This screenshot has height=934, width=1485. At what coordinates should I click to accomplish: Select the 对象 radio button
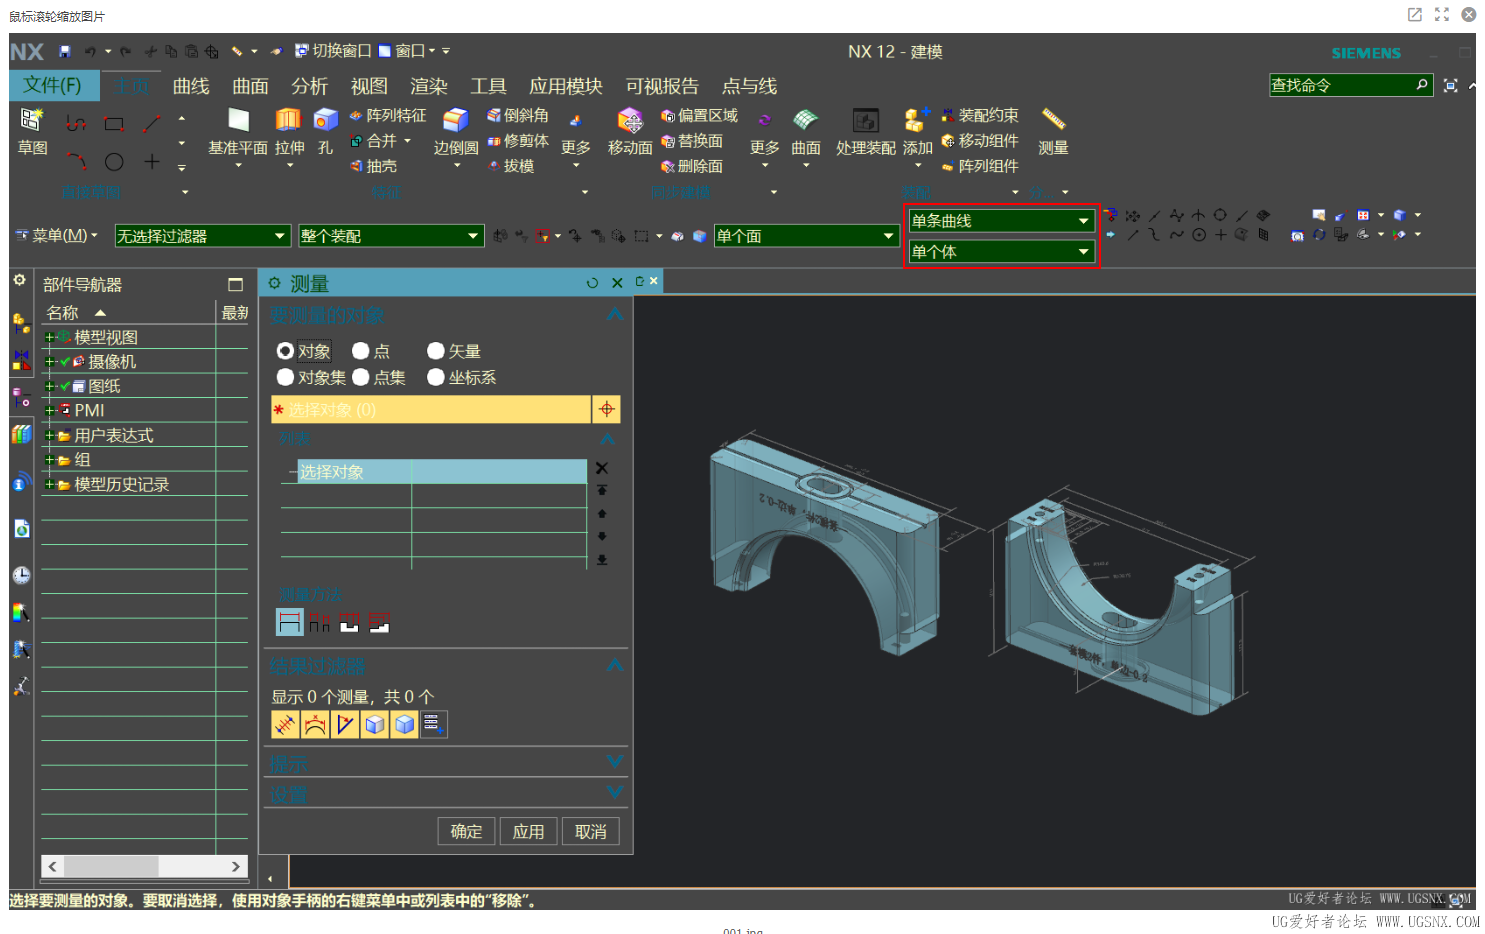(x=285, y=351)
